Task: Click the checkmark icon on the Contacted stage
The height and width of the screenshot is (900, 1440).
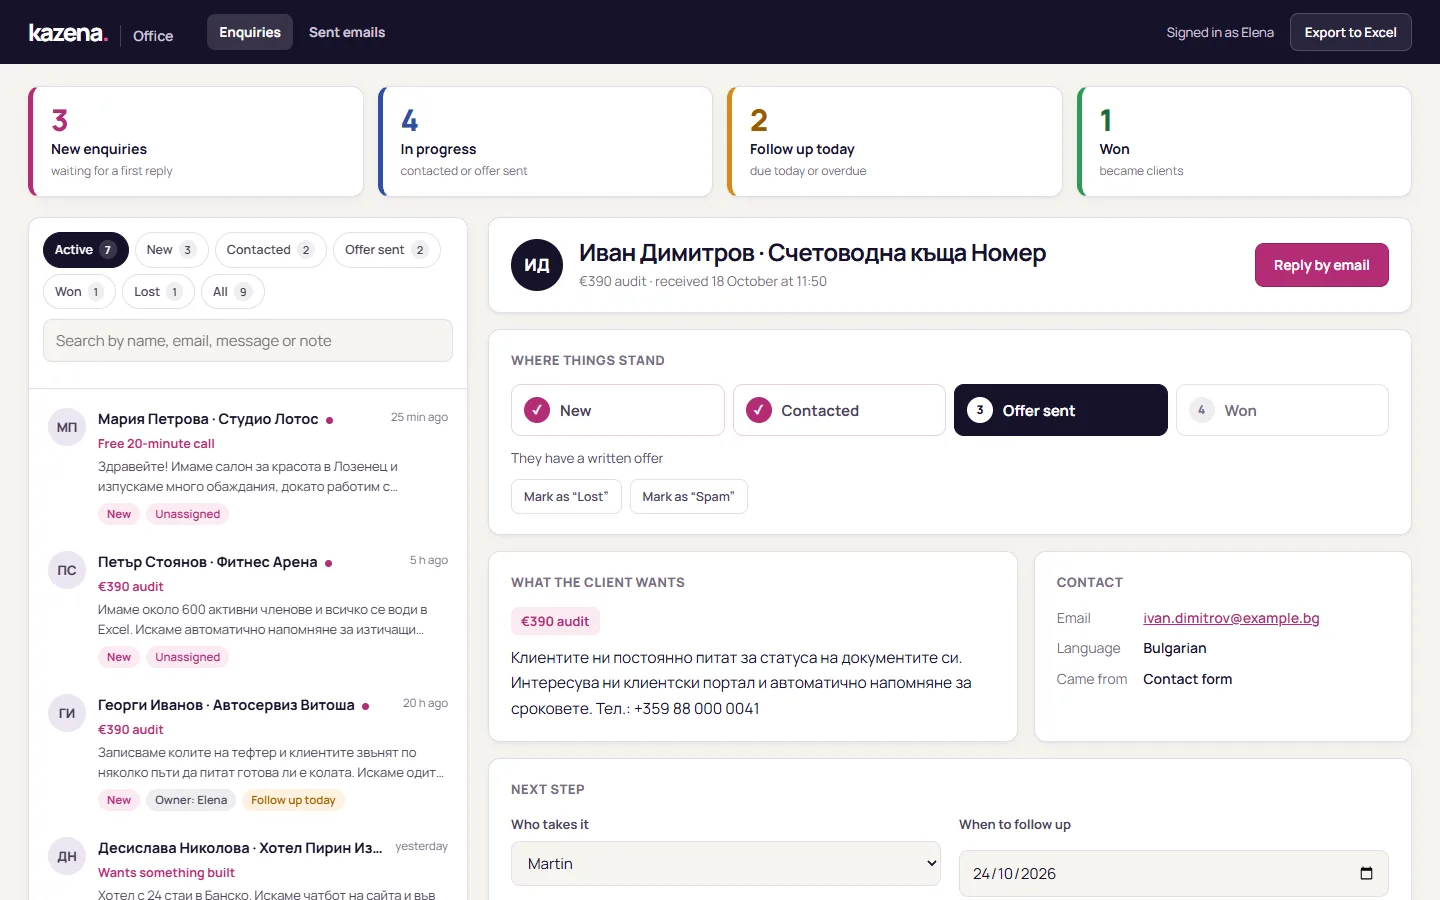Action: click(x=759, y=410)
